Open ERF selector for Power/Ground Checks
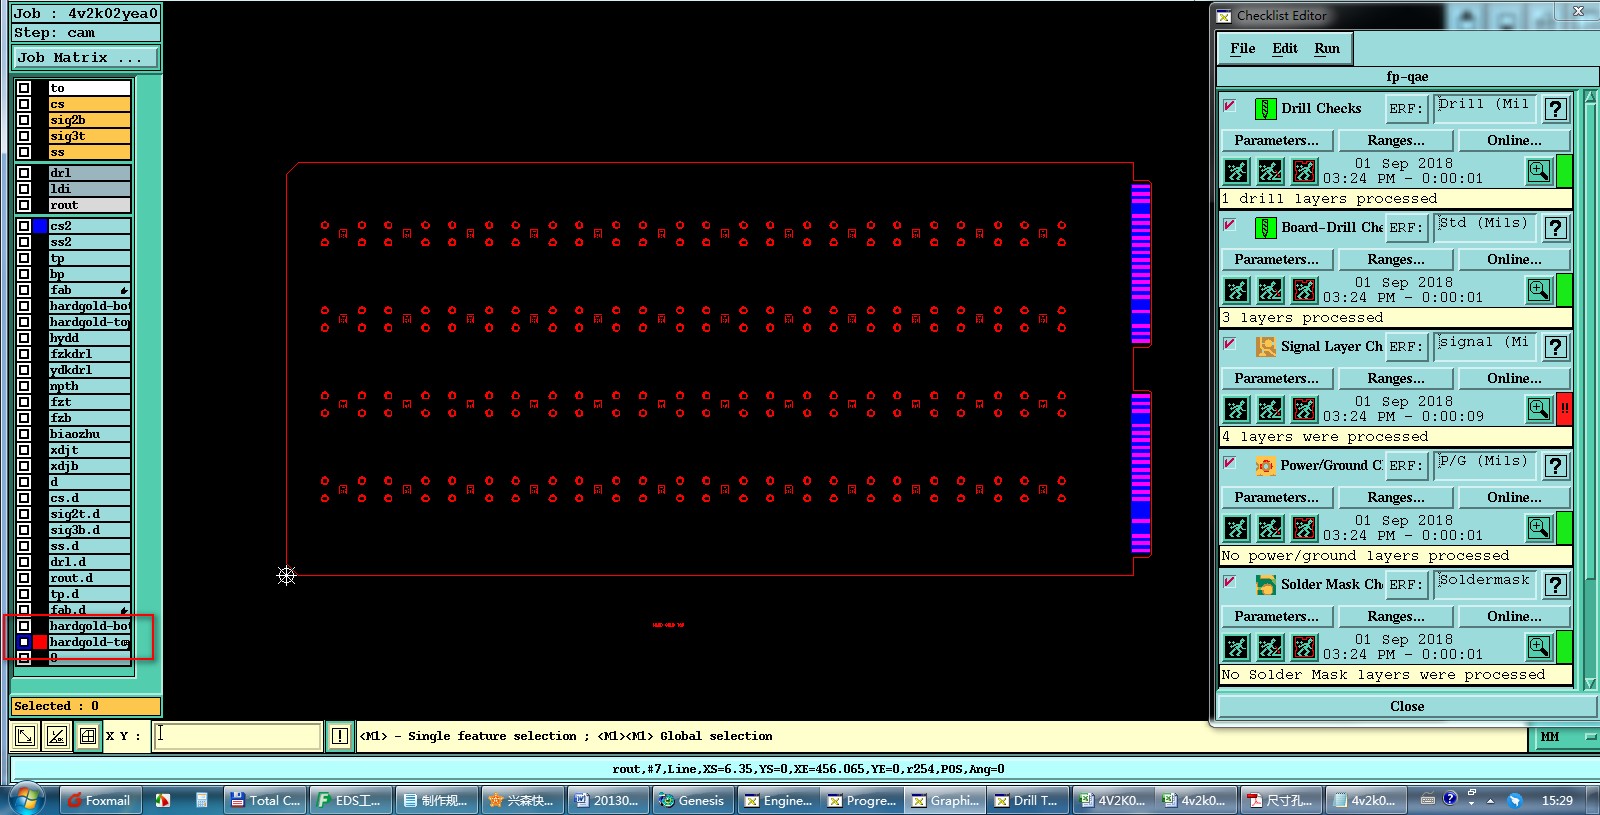 tap(1404, 466)
